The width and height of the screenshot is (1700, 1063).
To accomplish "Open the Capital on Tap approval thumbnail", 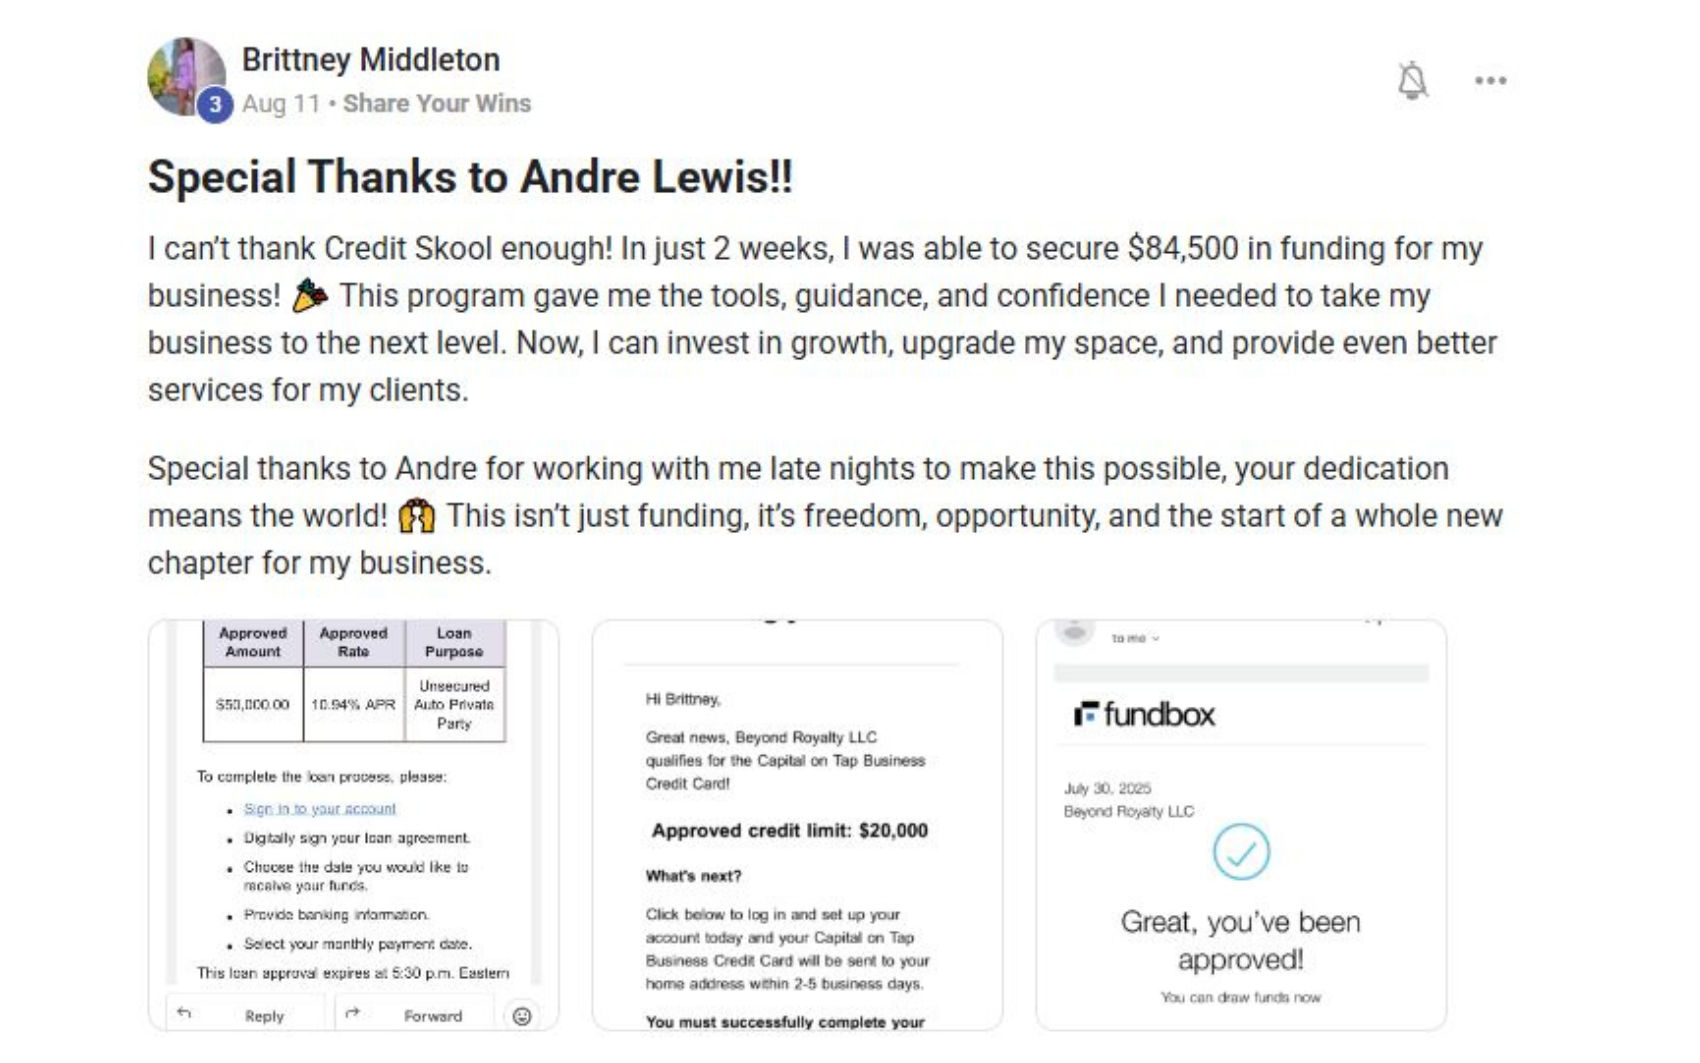I will pyautogui.click(x=797, y=825).
